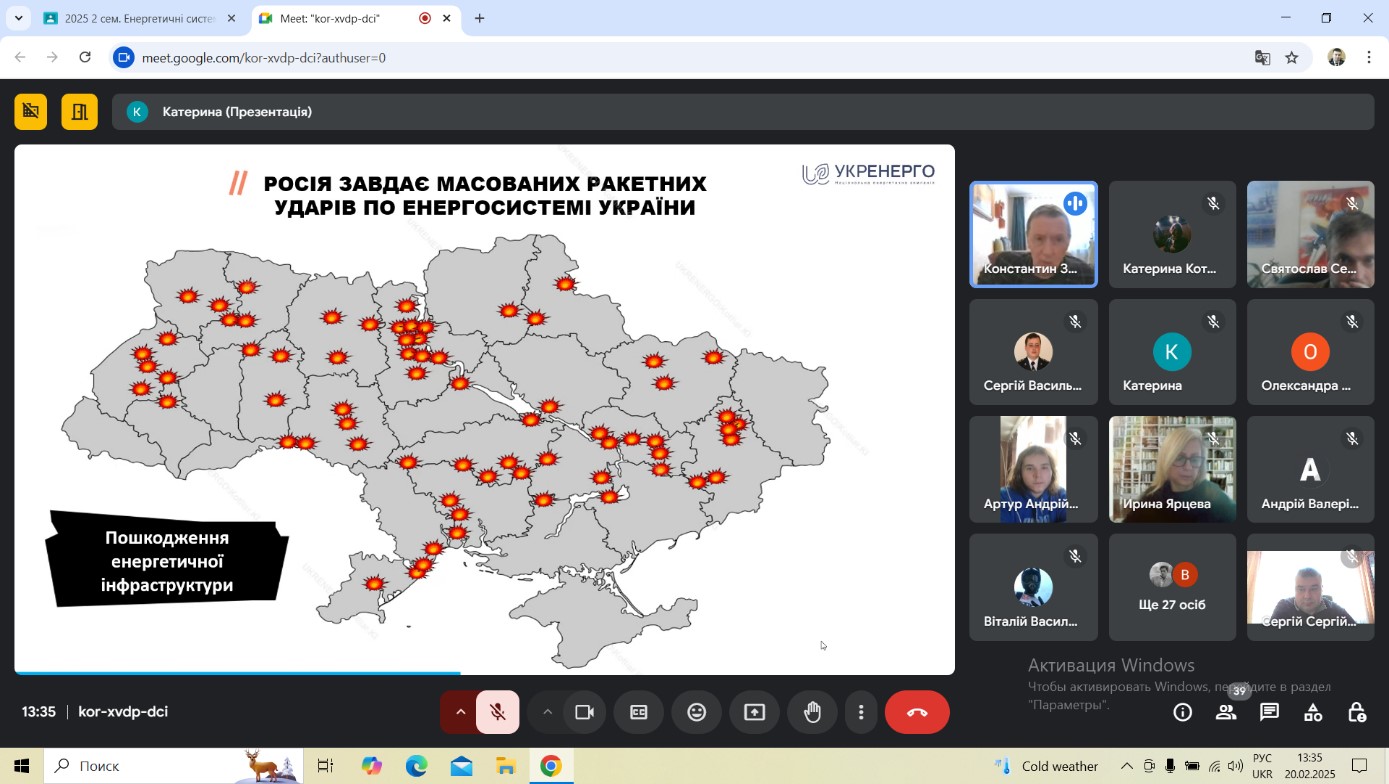Click the present screen icon
1389x784 pixels.
[x=754, y=712]
